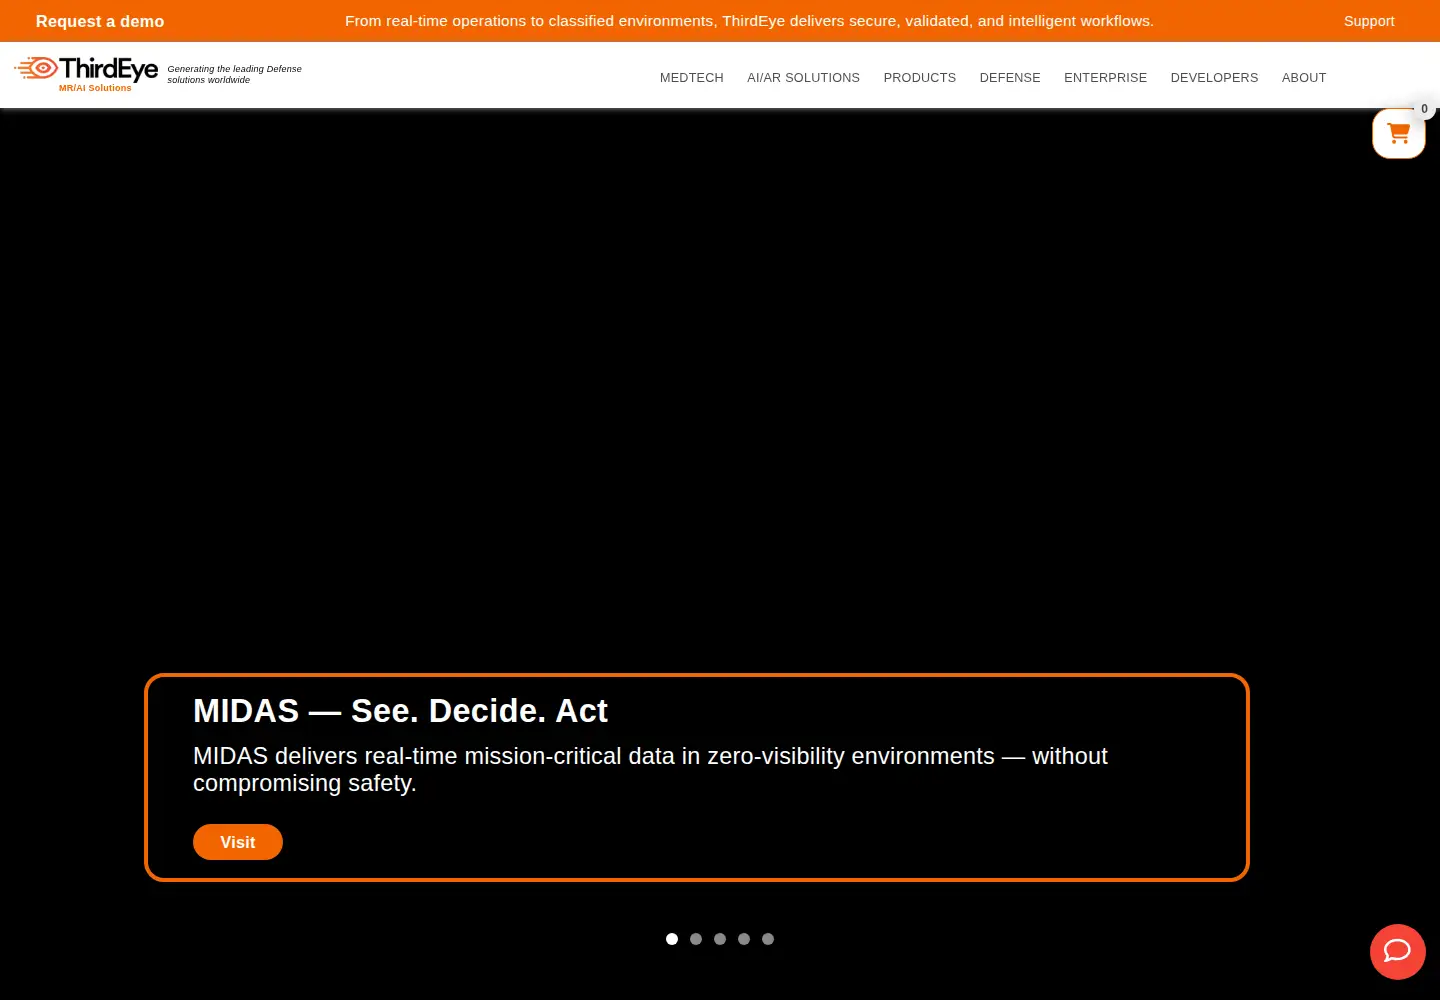
Task: Open the shopping cart icon
Action: coord(1398,133)
